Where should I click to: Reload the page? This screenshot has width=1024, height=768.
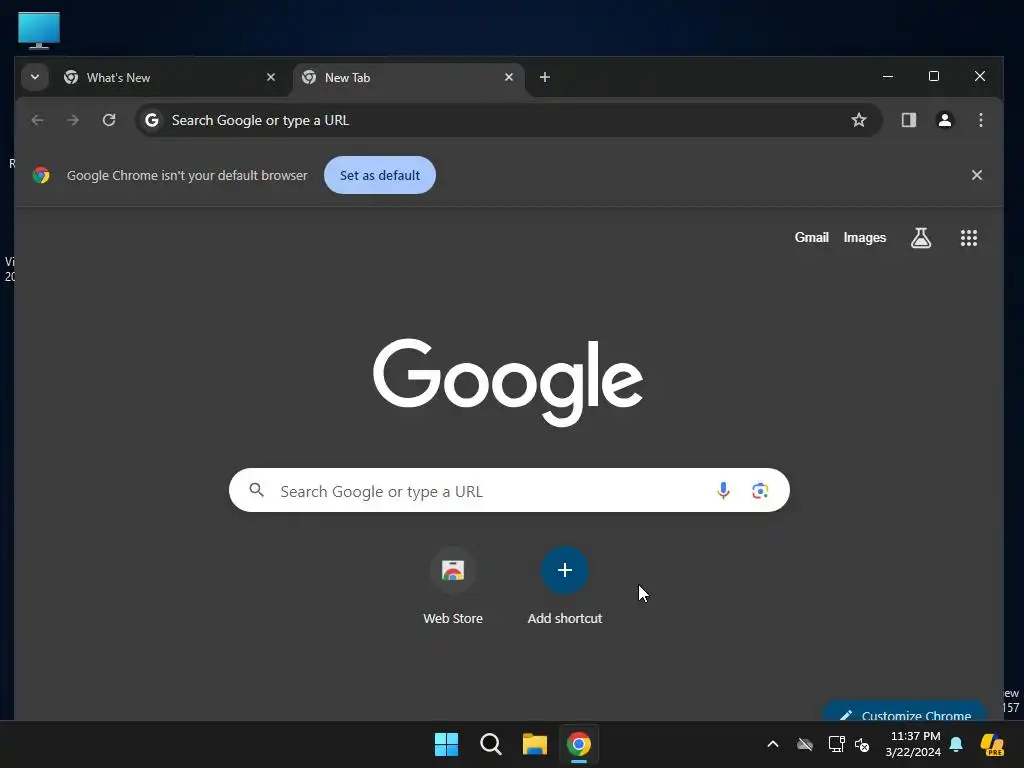coord(109,120)
